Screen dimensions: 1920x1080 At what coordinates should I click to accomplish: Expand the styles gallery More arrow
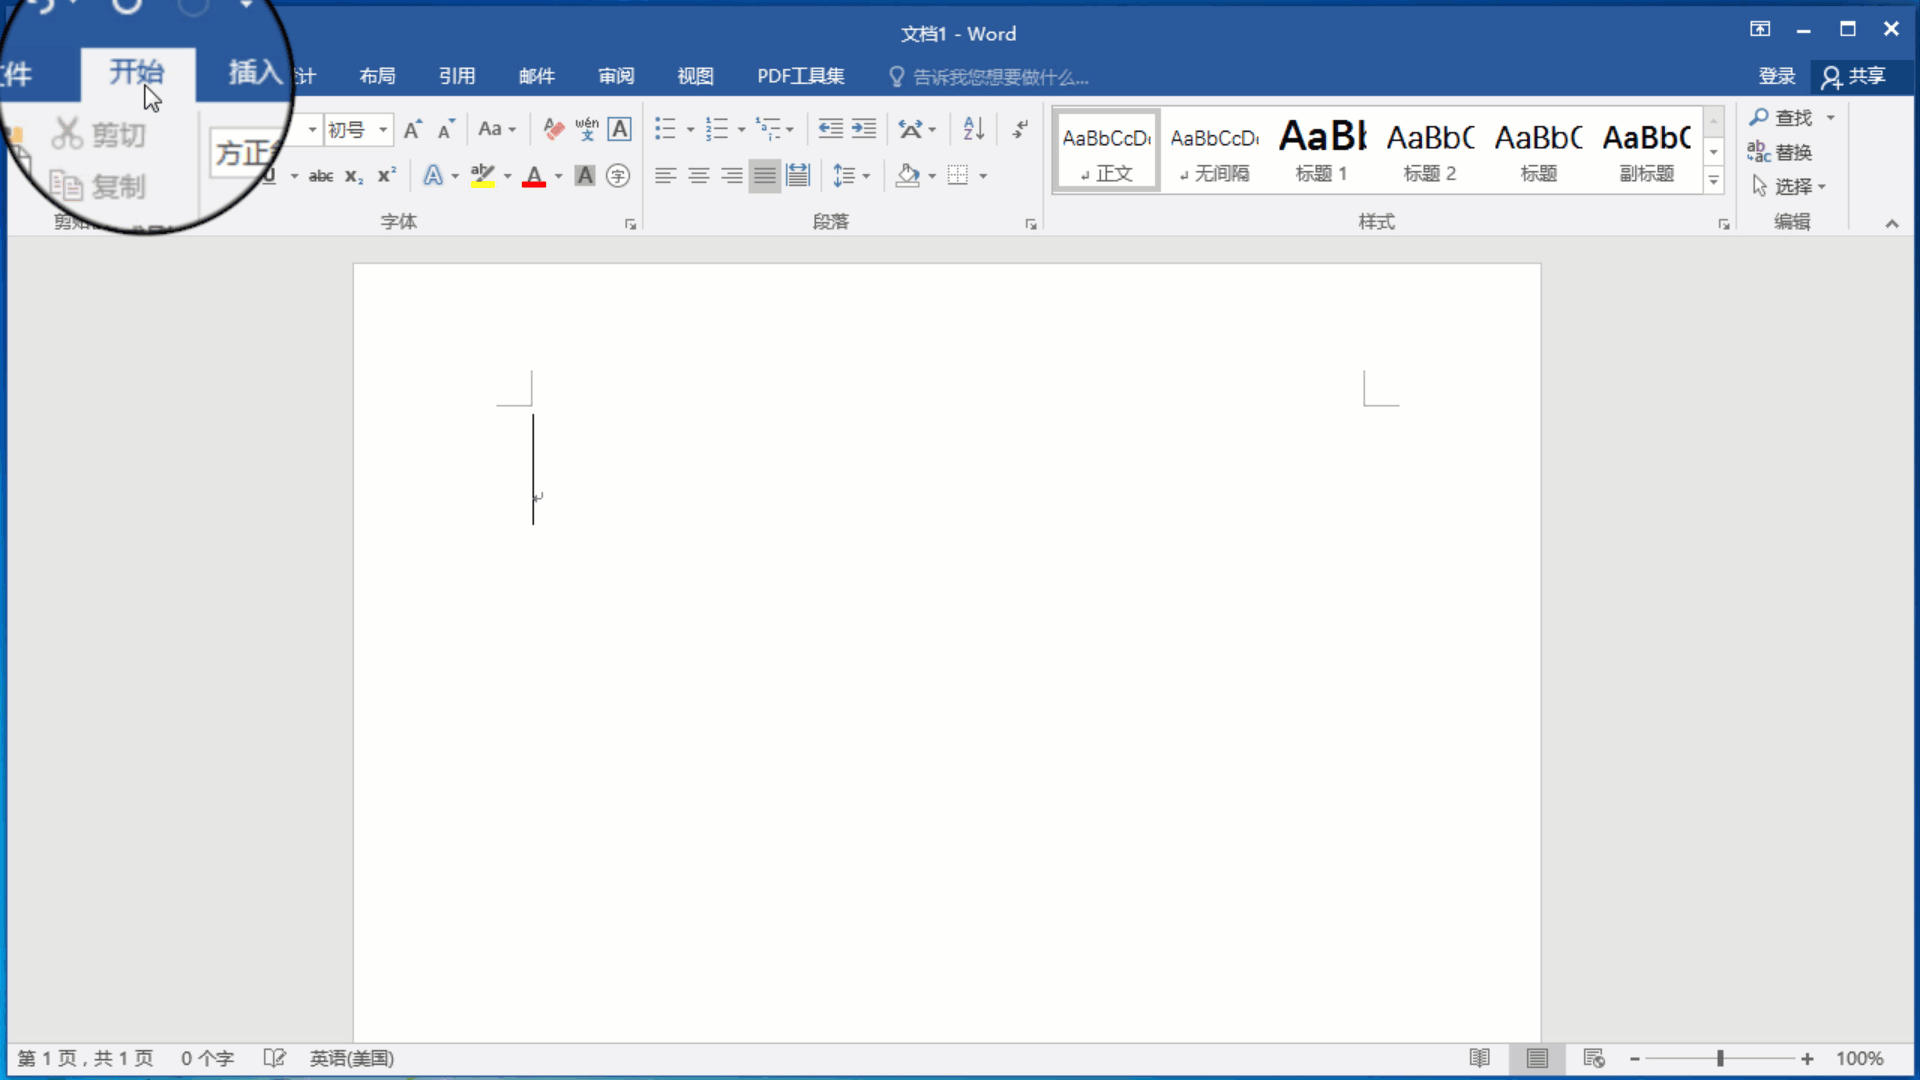[1713, 181]
